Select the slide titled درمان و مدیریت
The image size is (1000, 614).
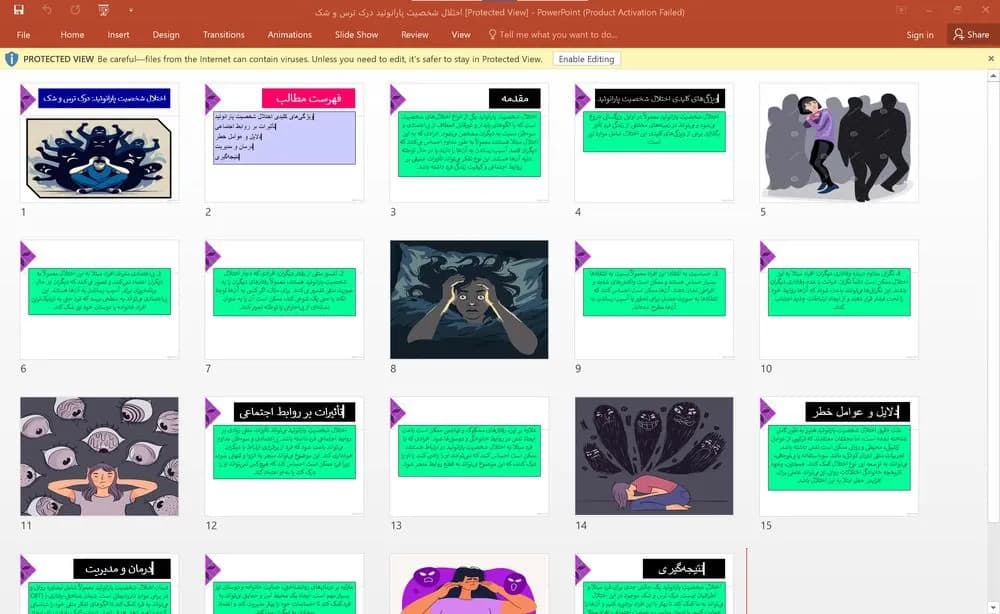(x=99, y=583)
